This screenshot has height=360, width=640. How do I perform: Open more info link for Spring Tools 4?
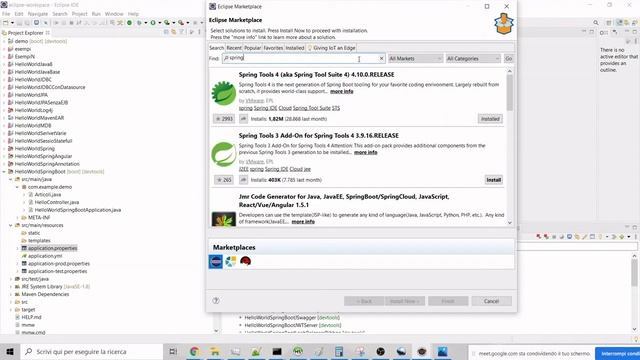[x=342, y=91]
